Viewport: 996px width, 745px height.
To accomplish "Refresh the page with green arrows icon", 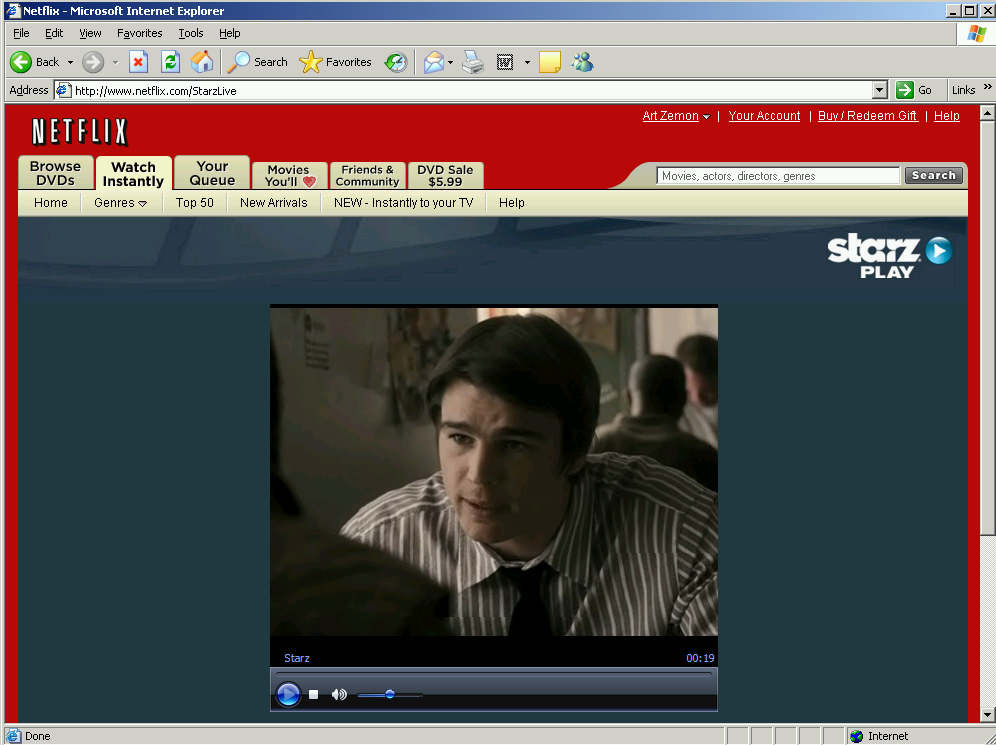I will pyautogui.click(x=170, y=62).
